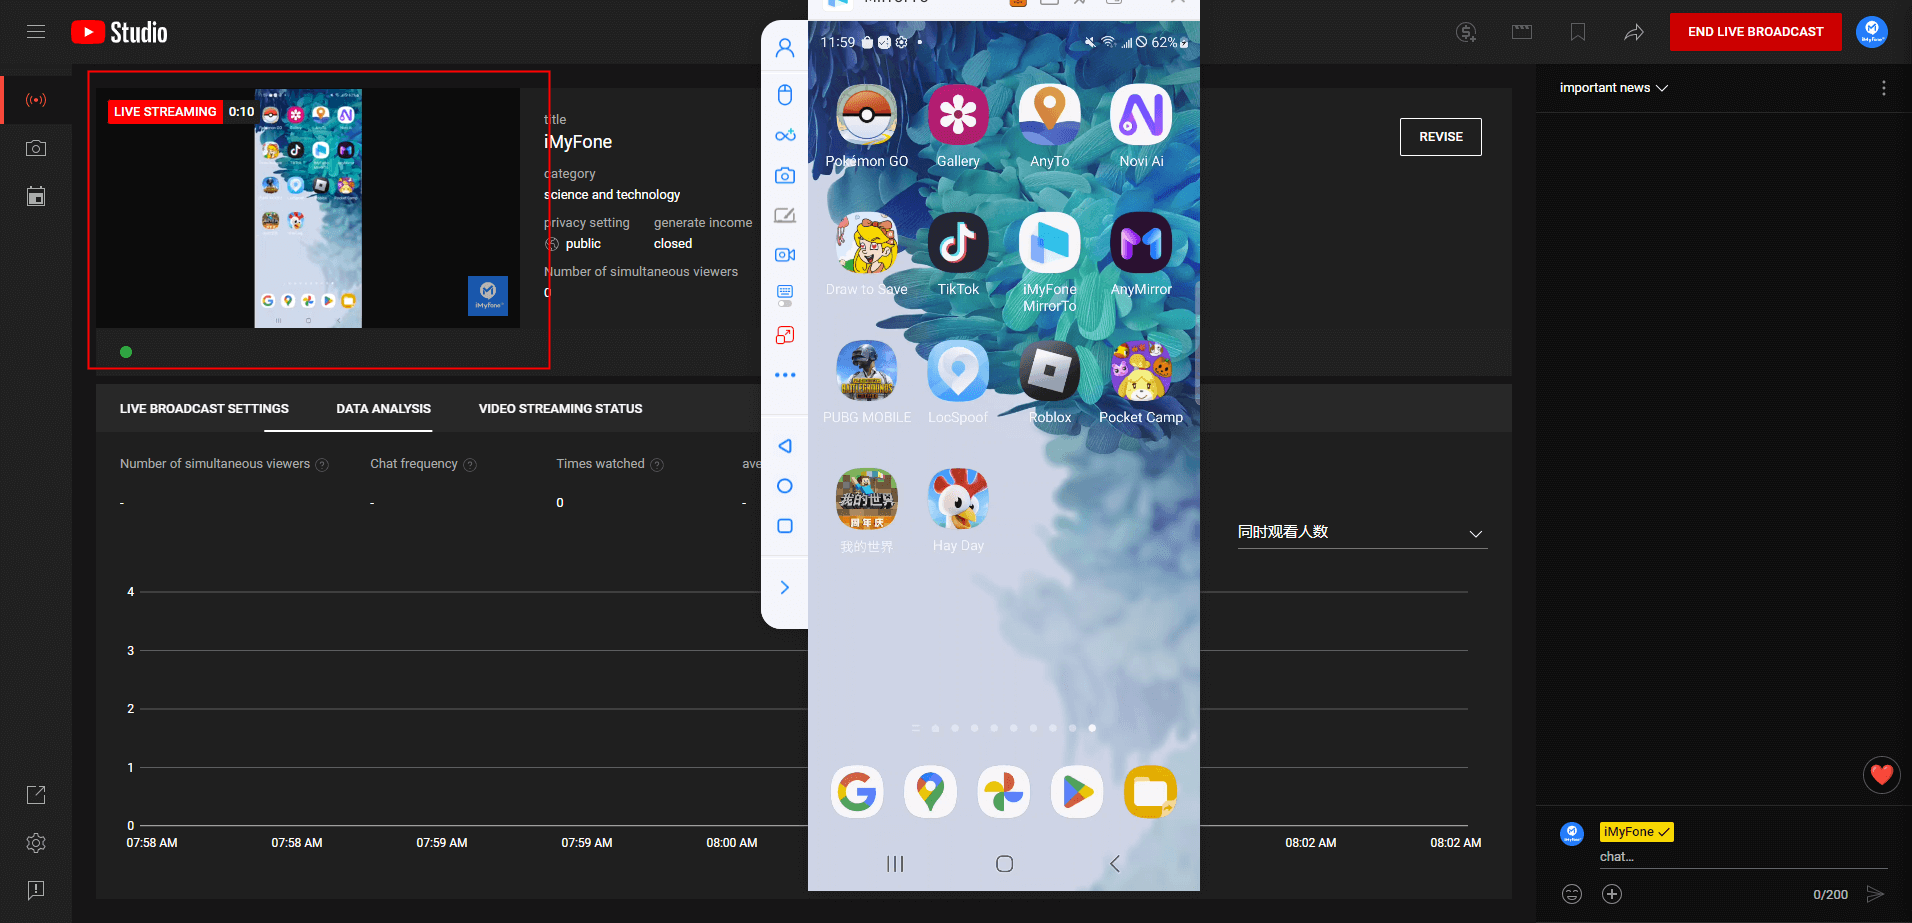Image resolution: width=1912 pixels, height=923 pixels.
Task: Click the chat message input field
Action: click(x=1742, y=857)
